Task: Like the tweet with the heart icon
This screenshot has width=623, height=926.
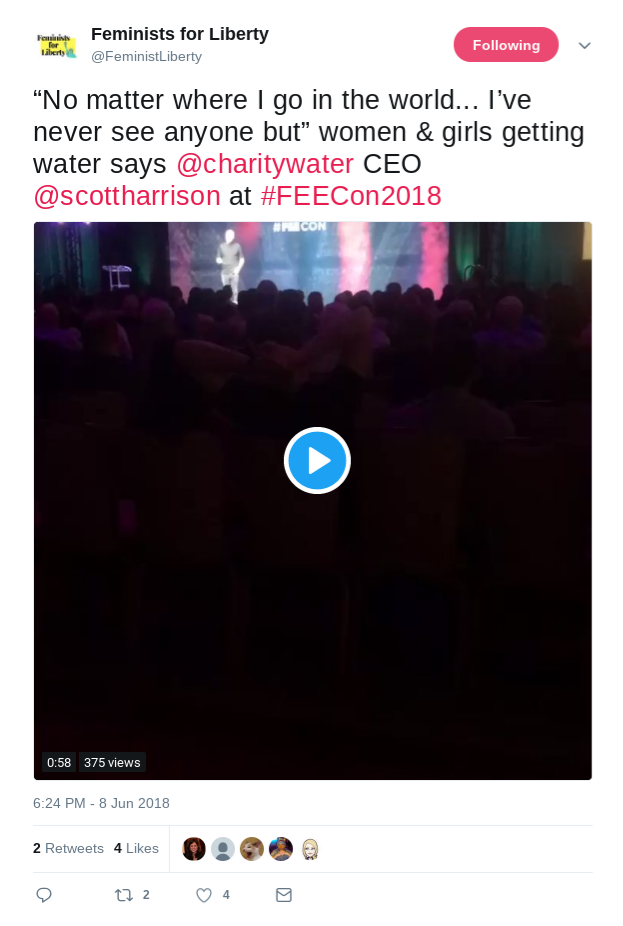Action: pyautogui.click(x=204, y=895)
